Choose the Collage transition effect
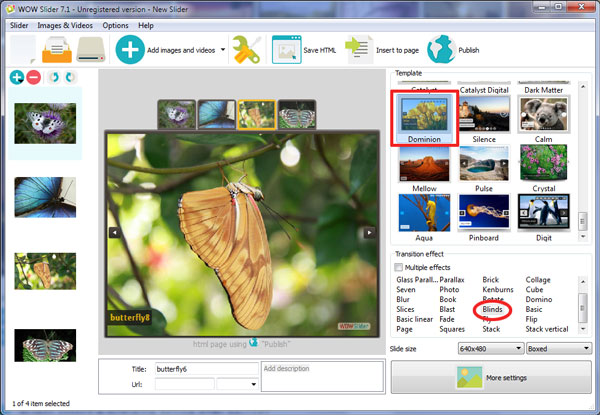 [x=538, y=280]
